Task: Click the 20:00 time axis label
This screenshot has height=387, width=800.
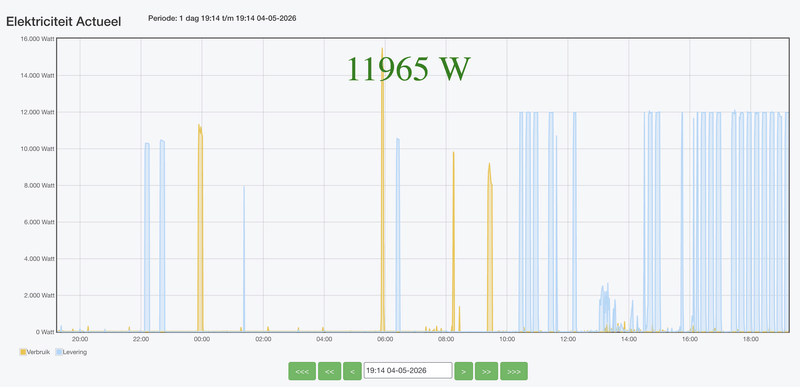Action: point(80,339)
